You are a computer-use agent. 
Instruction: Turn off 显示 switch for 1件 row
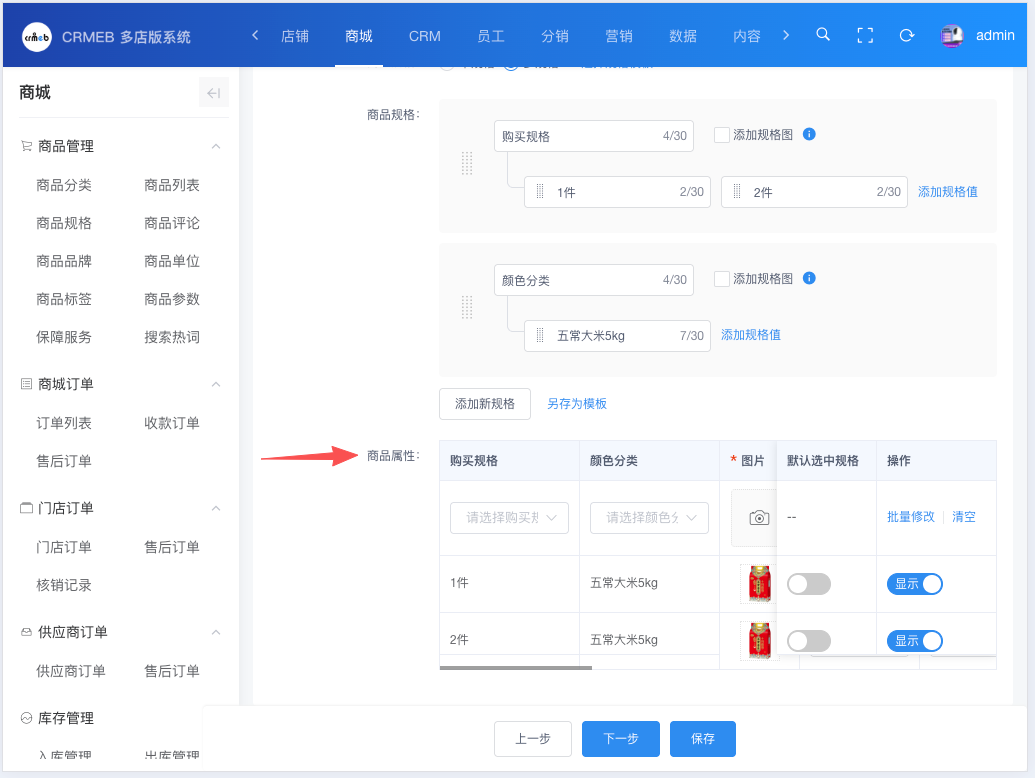coord(914,584)
